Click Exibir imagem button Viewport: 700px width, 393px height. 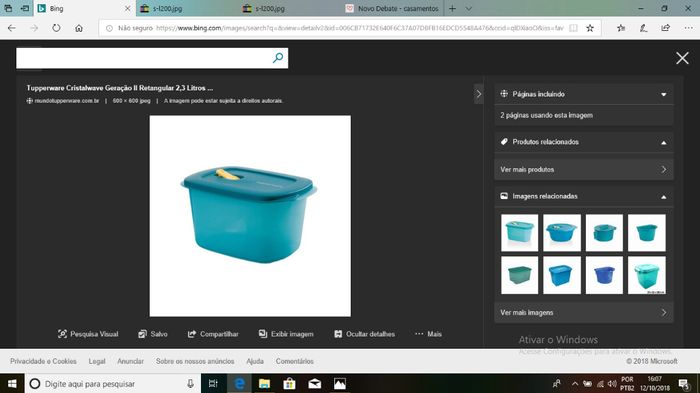tap(286, 334)
